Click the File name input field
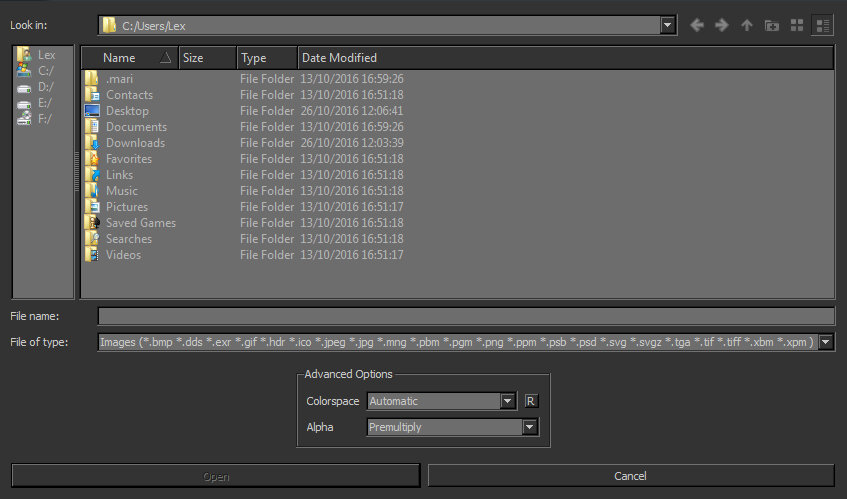This screenshot has height=499, width=847. pos(465,316)
